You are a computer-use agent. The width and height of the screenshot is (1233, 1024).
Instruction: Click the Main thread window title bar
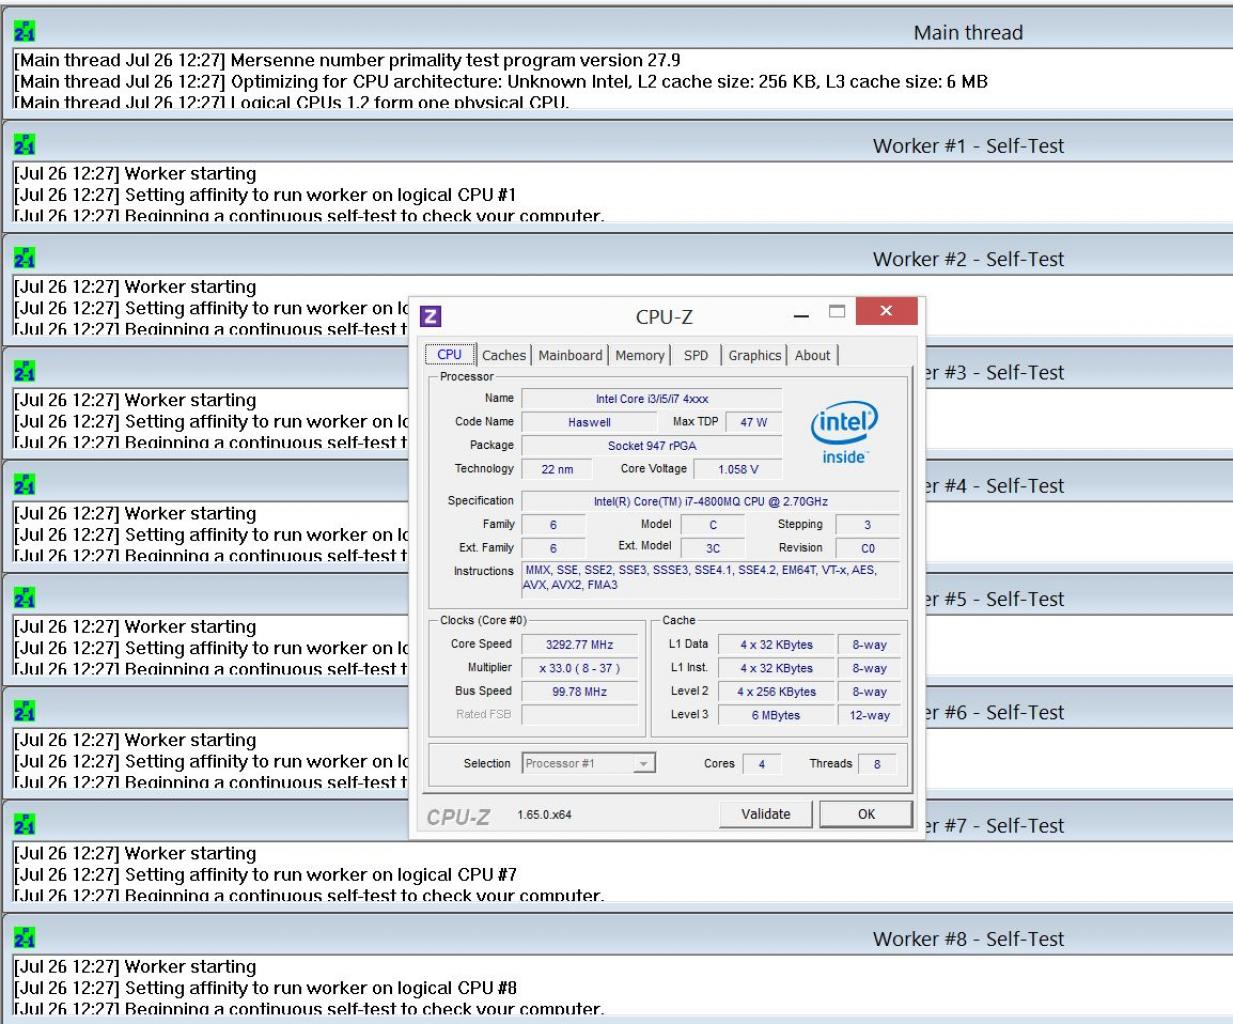tap(616, 32)
